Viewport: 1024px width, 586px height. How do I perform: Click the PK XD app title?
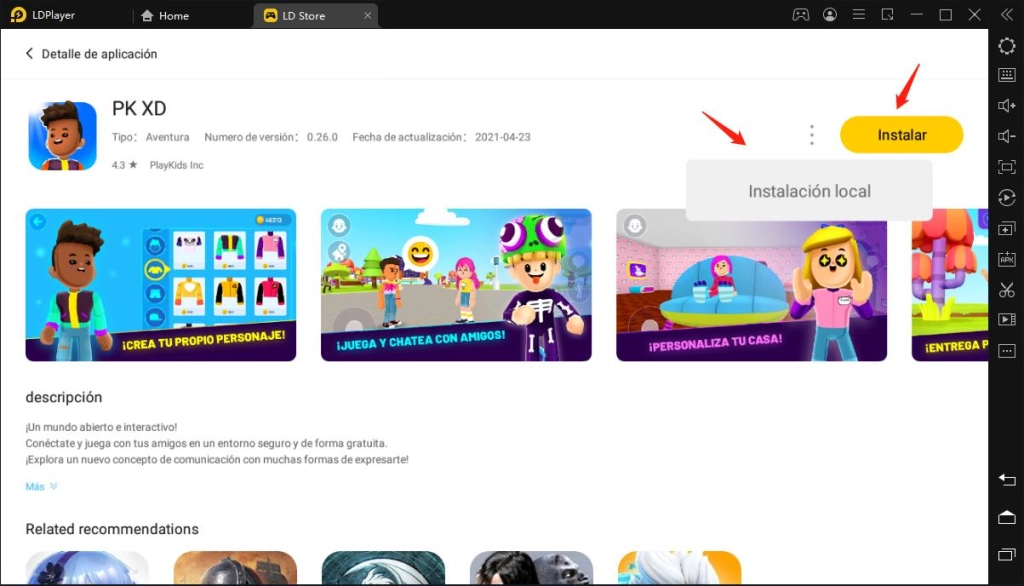[139, 108]
